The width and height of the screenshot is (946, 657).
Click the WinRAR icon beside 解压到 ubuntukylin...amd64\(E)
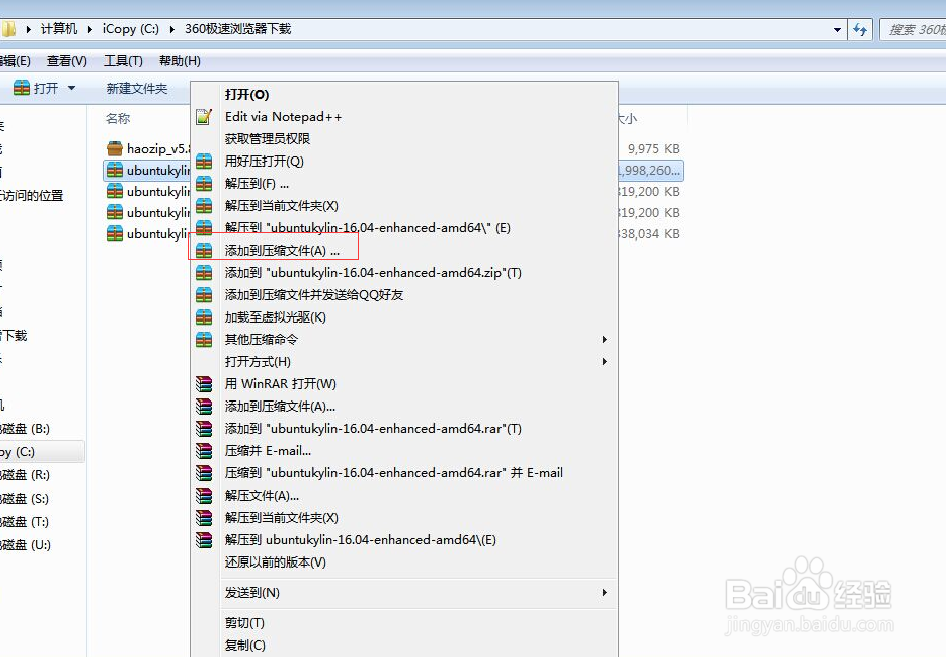[x=204, y=539]
